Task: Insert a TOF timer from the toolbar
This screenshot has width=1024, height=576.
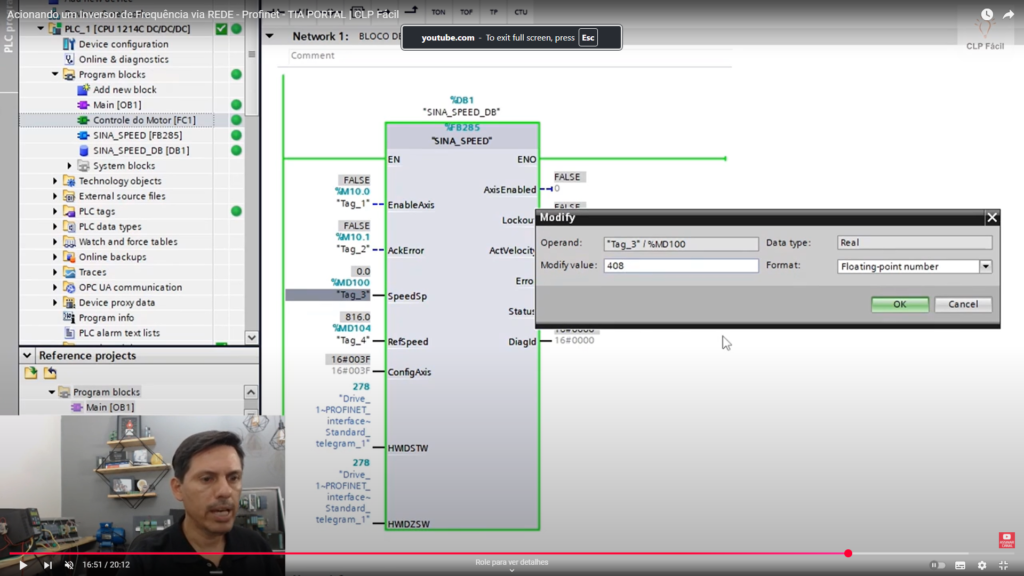Action: tap(466, 12)
